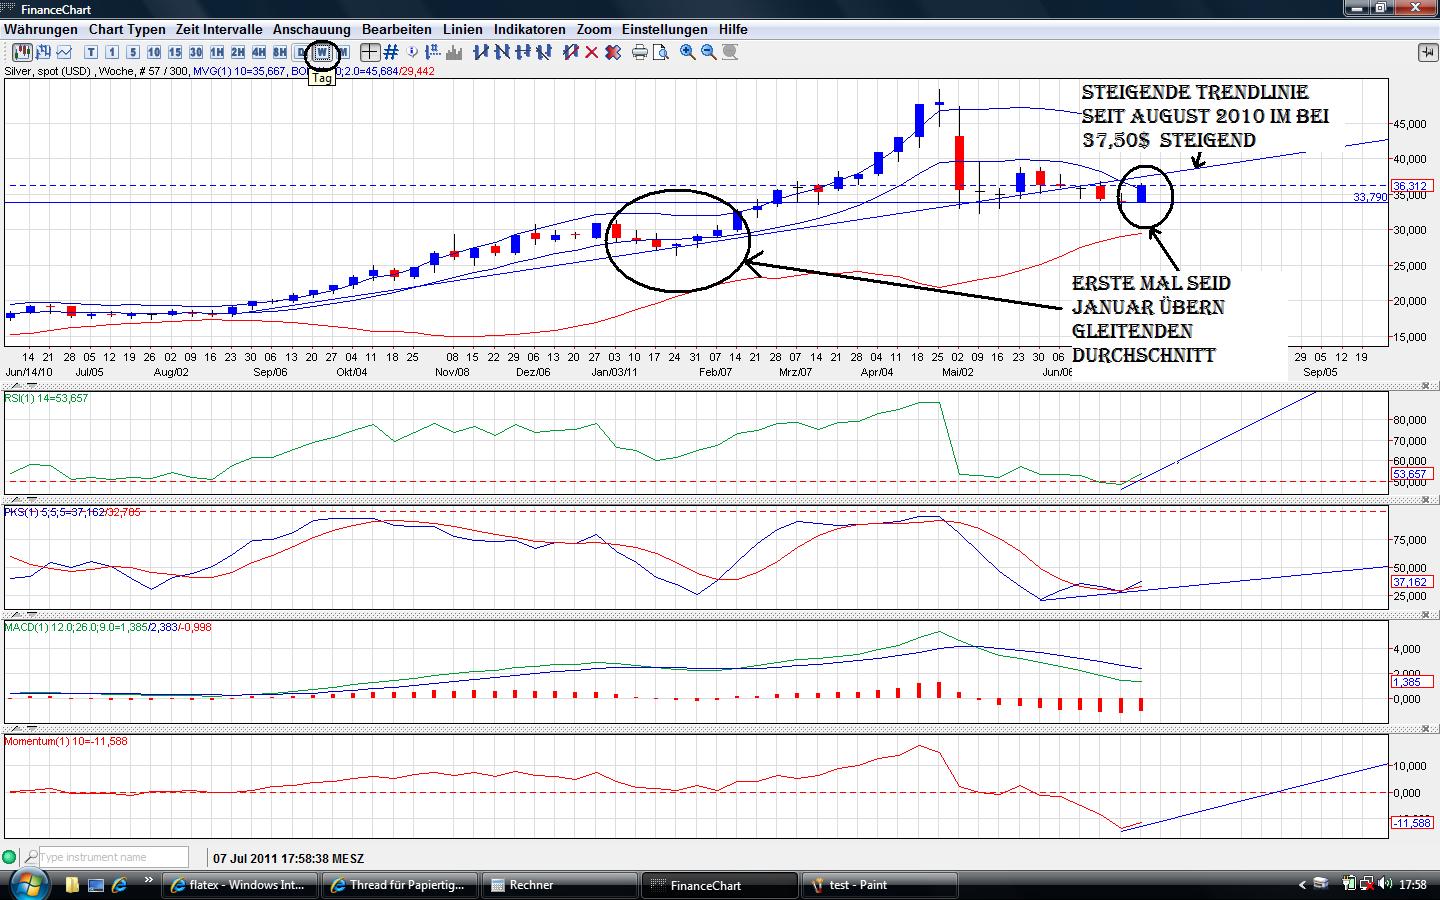Switch to 'Thread für Papiertig...' taskbar window
The image size is (1440, 900).
point(401,885)
